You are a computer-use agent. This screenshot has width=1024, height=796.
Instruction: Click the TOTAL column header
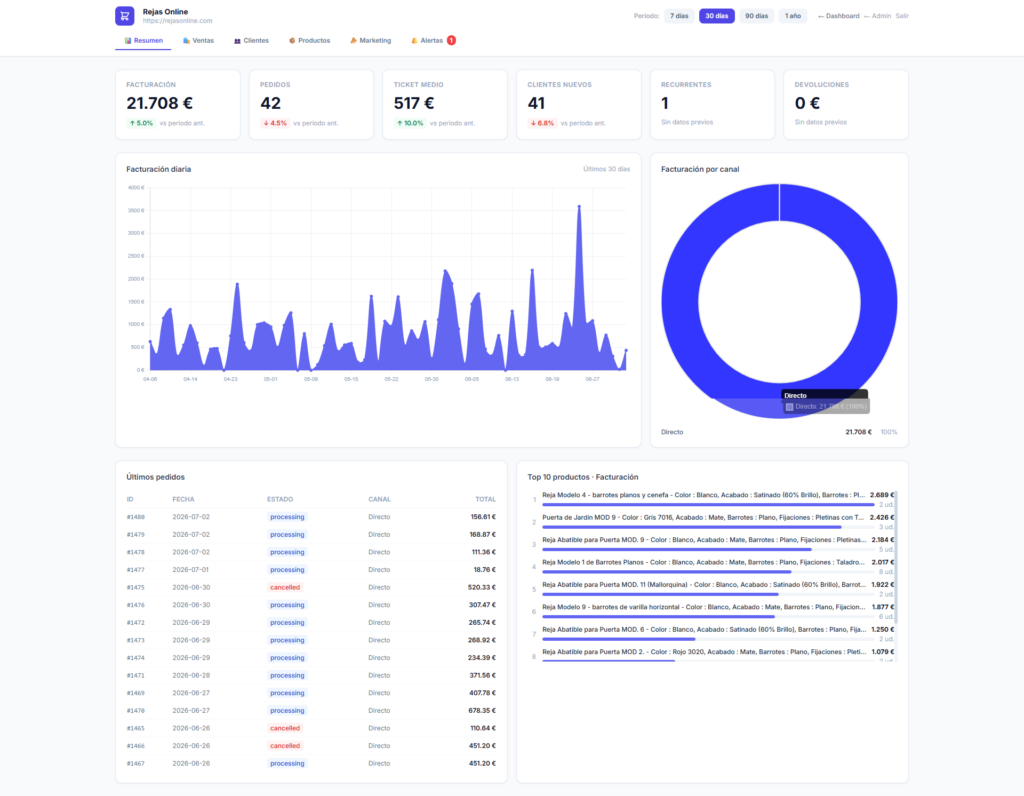pyautogui.click(x=485, y=500)
